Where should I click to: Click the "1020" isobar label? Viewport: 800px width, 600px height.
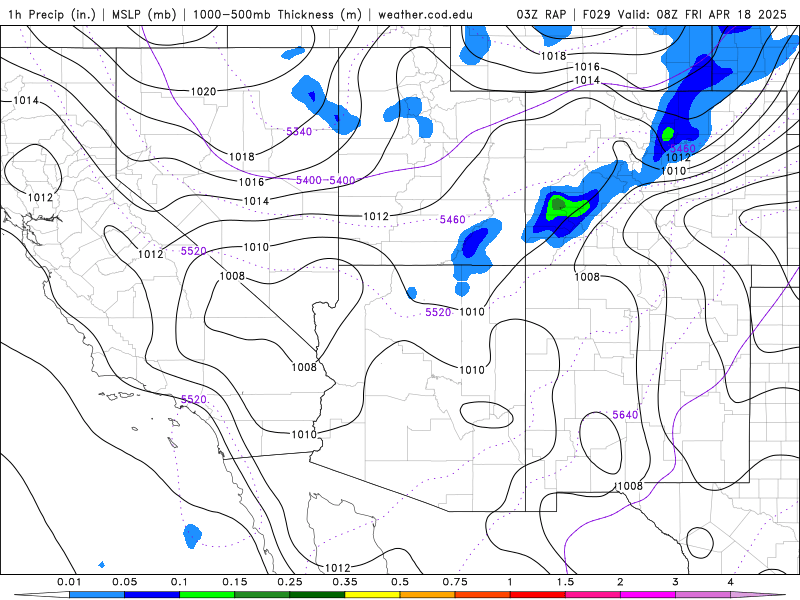204,91
